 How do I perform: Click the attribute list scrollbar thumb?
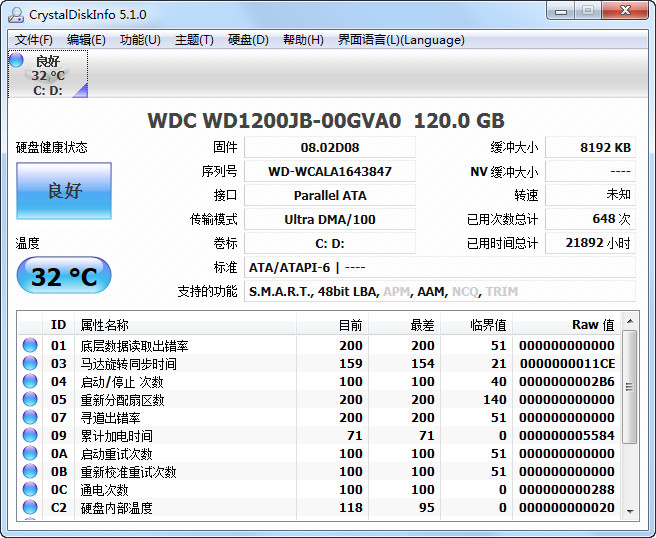630,387
